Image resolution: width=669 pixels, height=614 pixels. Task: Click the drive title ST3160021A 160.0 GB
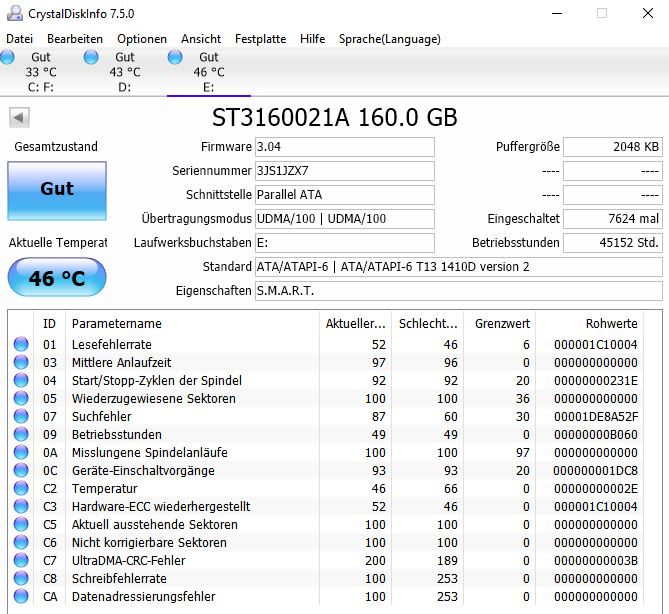[x=335, y=117]
